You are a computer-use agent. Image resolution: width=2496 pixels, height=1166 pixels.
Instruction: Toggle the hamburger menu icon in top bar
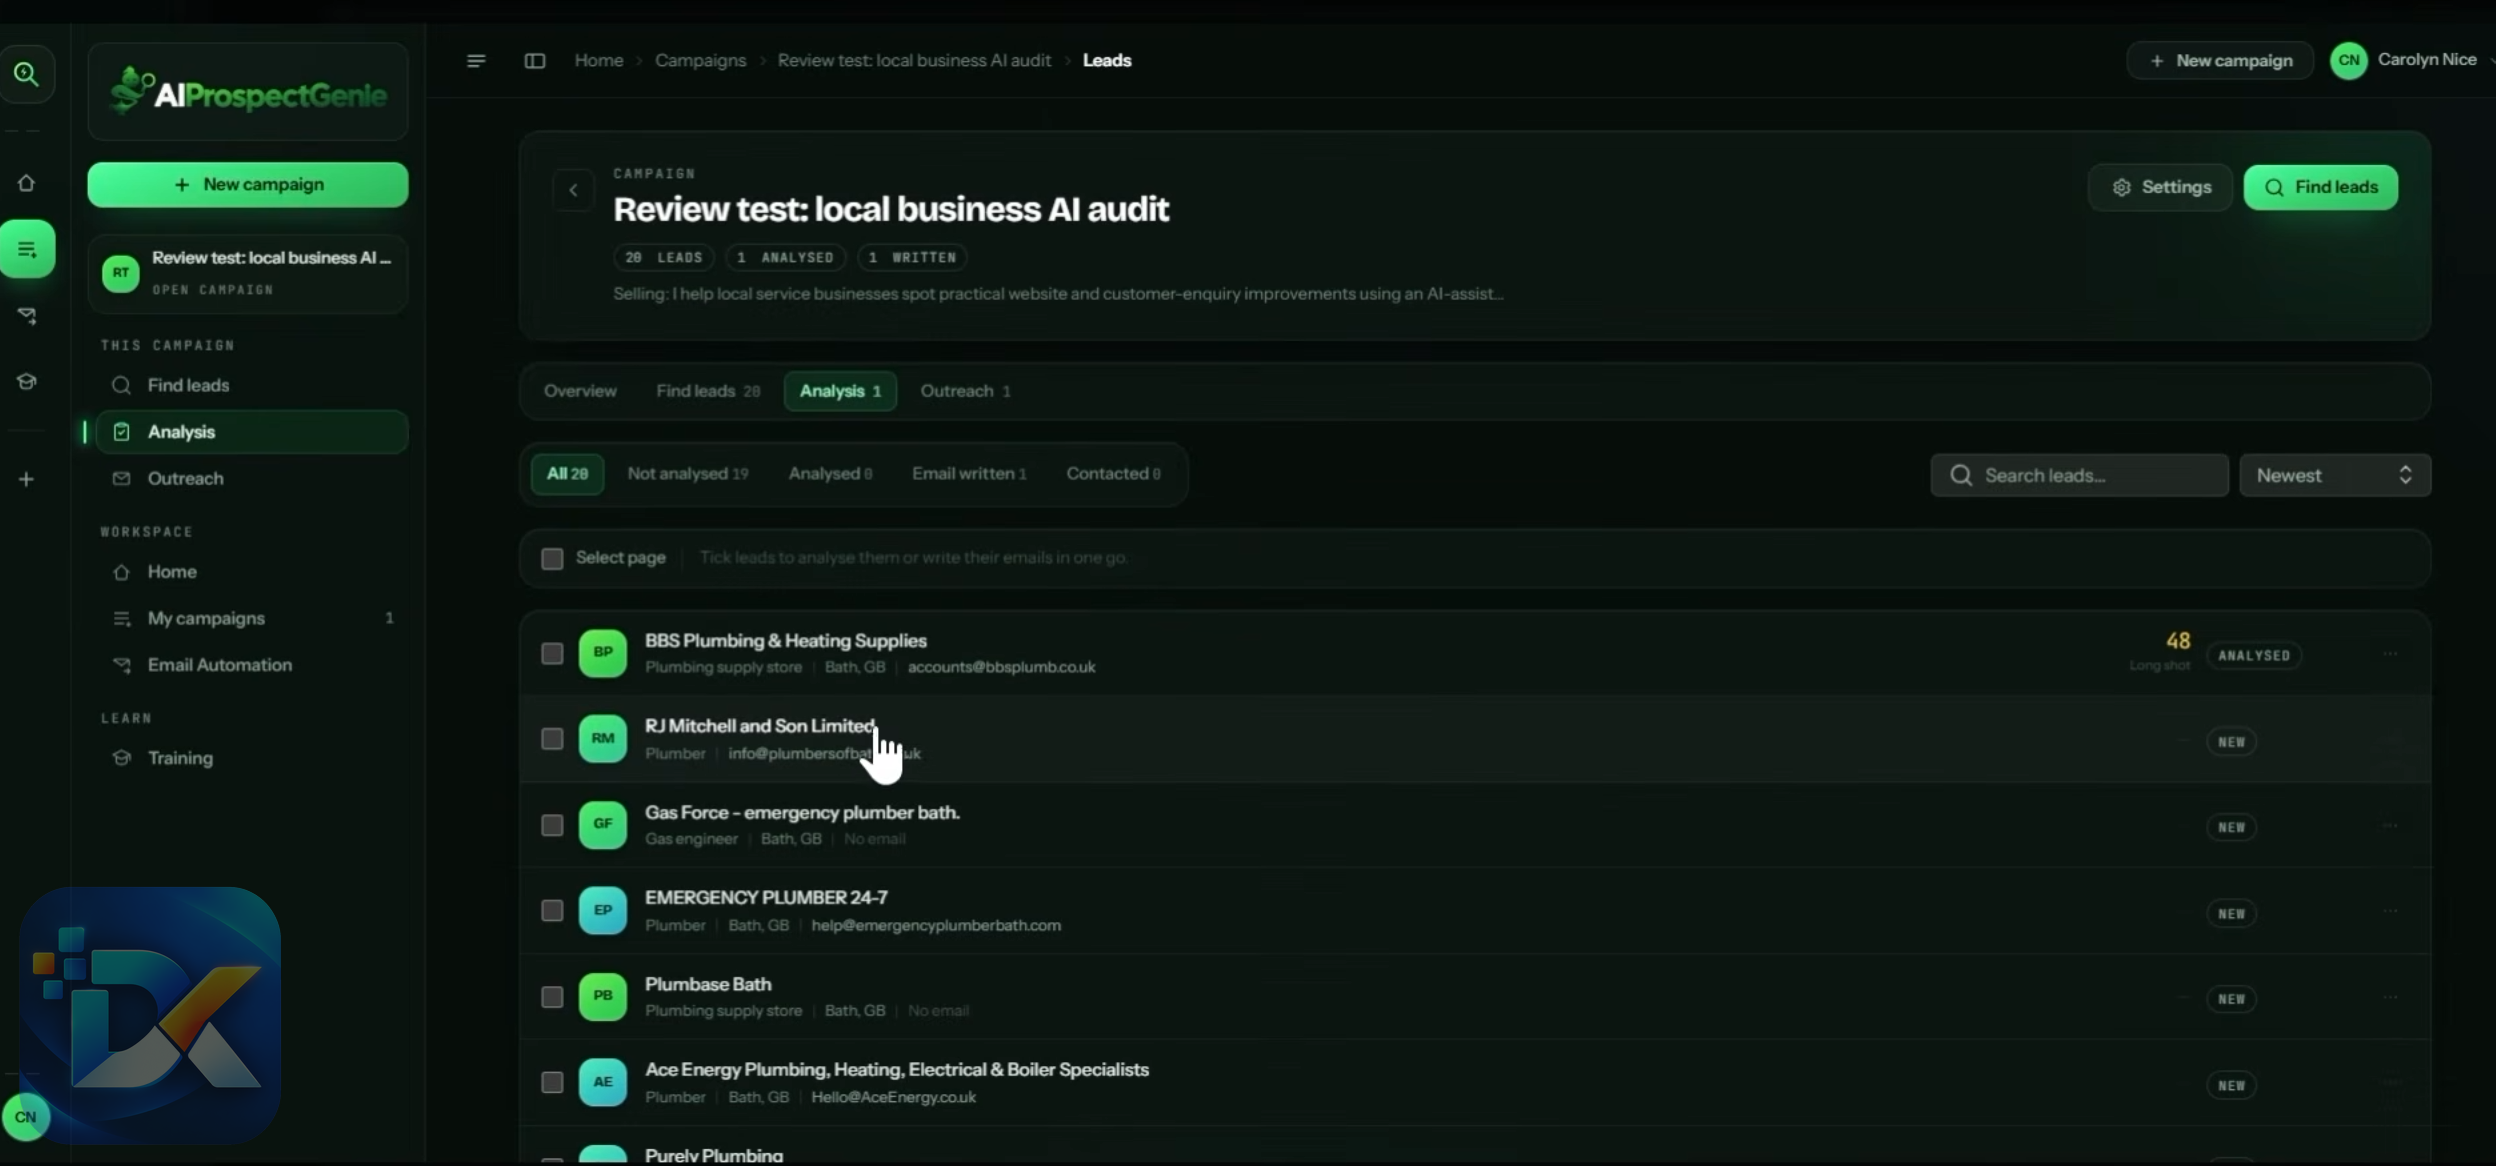click(476, 61)
